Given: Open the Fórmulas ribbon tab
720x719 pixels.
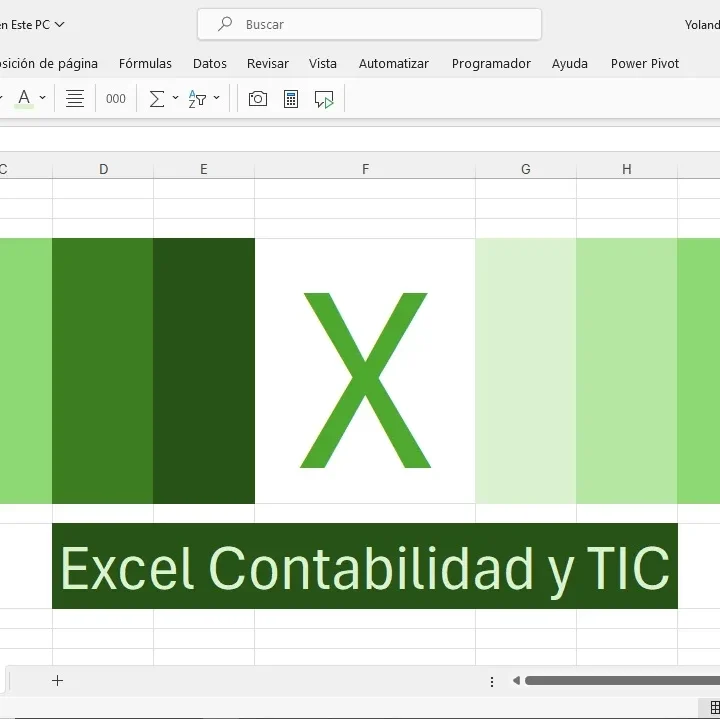Looking at the screenshot, I should click(x=145, y=63).
